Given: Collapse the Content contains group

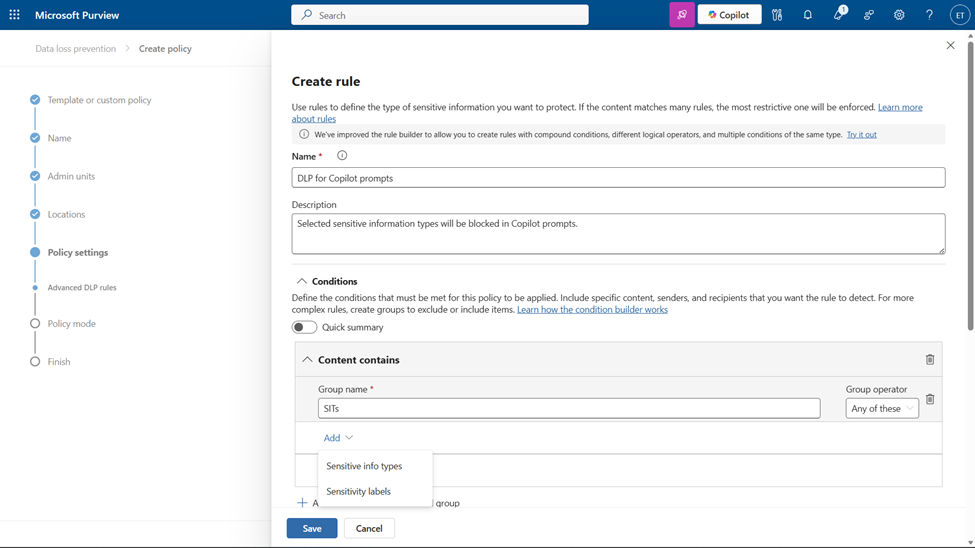Looking at the screenshot, I should (307, 360).
